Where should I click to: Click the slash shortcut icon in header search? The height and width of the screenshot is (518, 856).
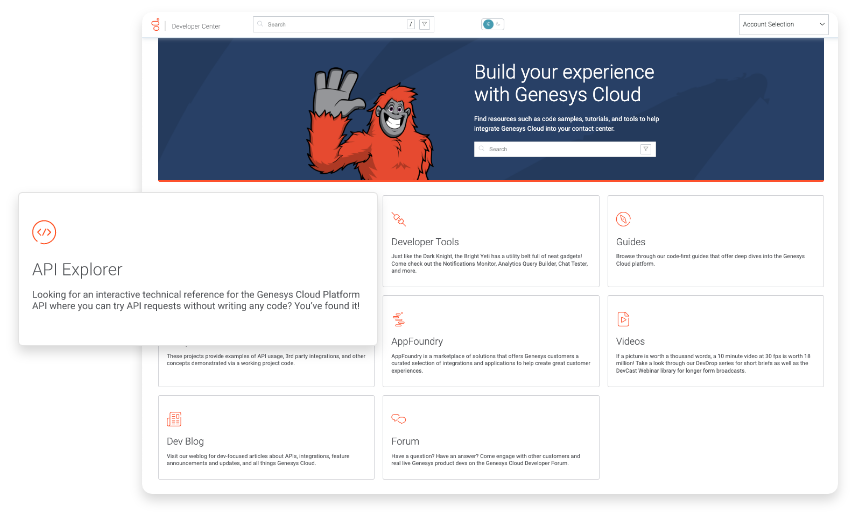411,24
